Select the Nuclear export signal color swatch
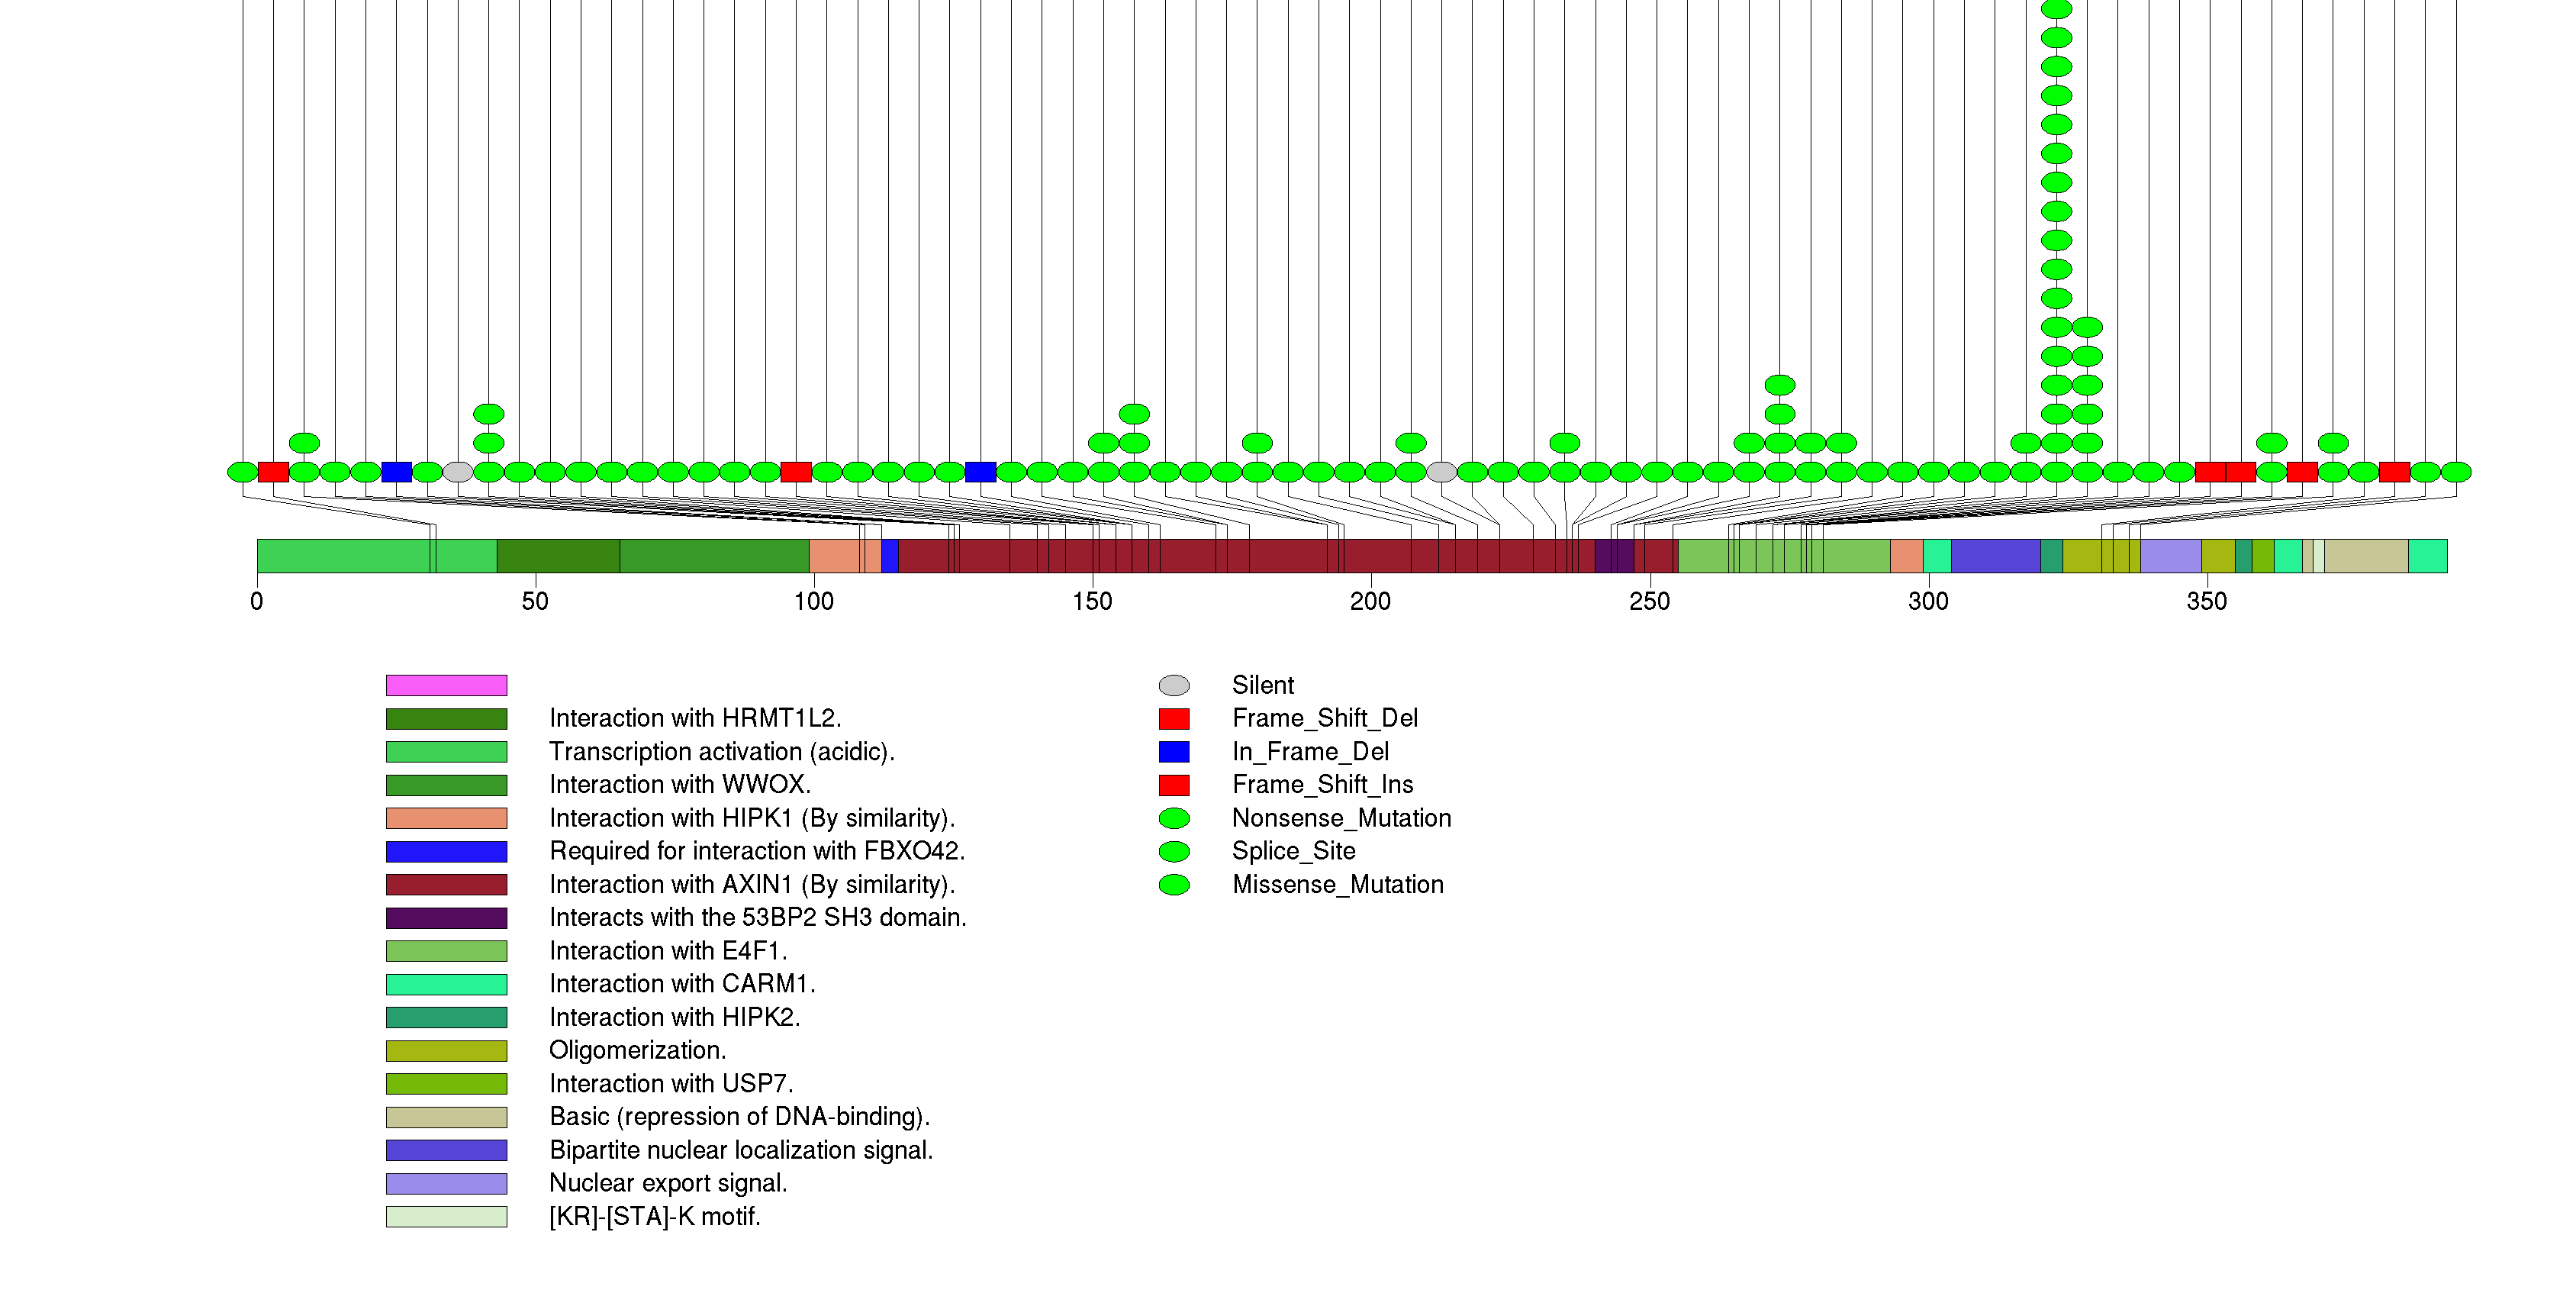2576x1290 pixels. coord(446,1183)
